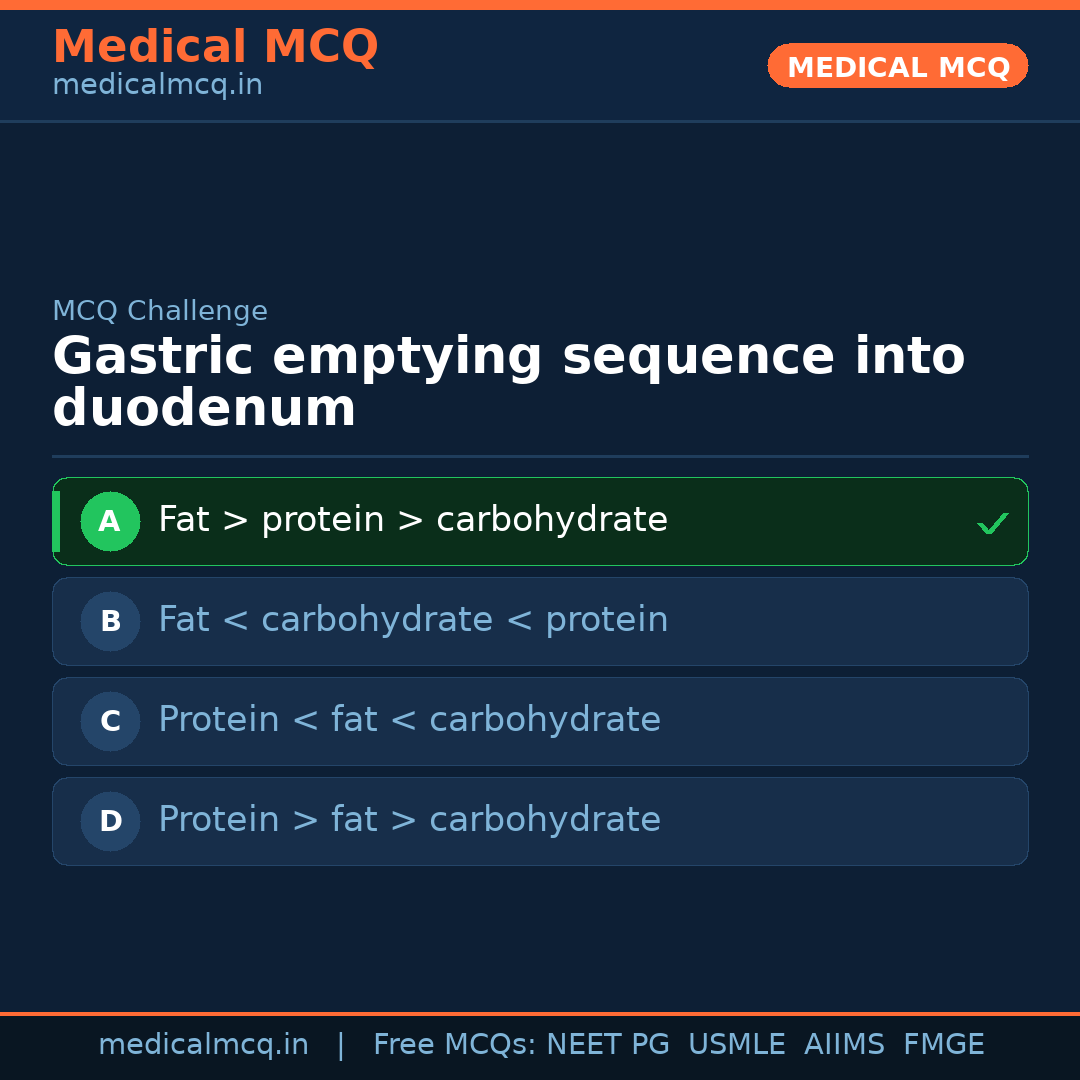Pick the D option circle badge
Image resolution: width=1080 pixels, height=1080 pixels.
pos(110,821)
